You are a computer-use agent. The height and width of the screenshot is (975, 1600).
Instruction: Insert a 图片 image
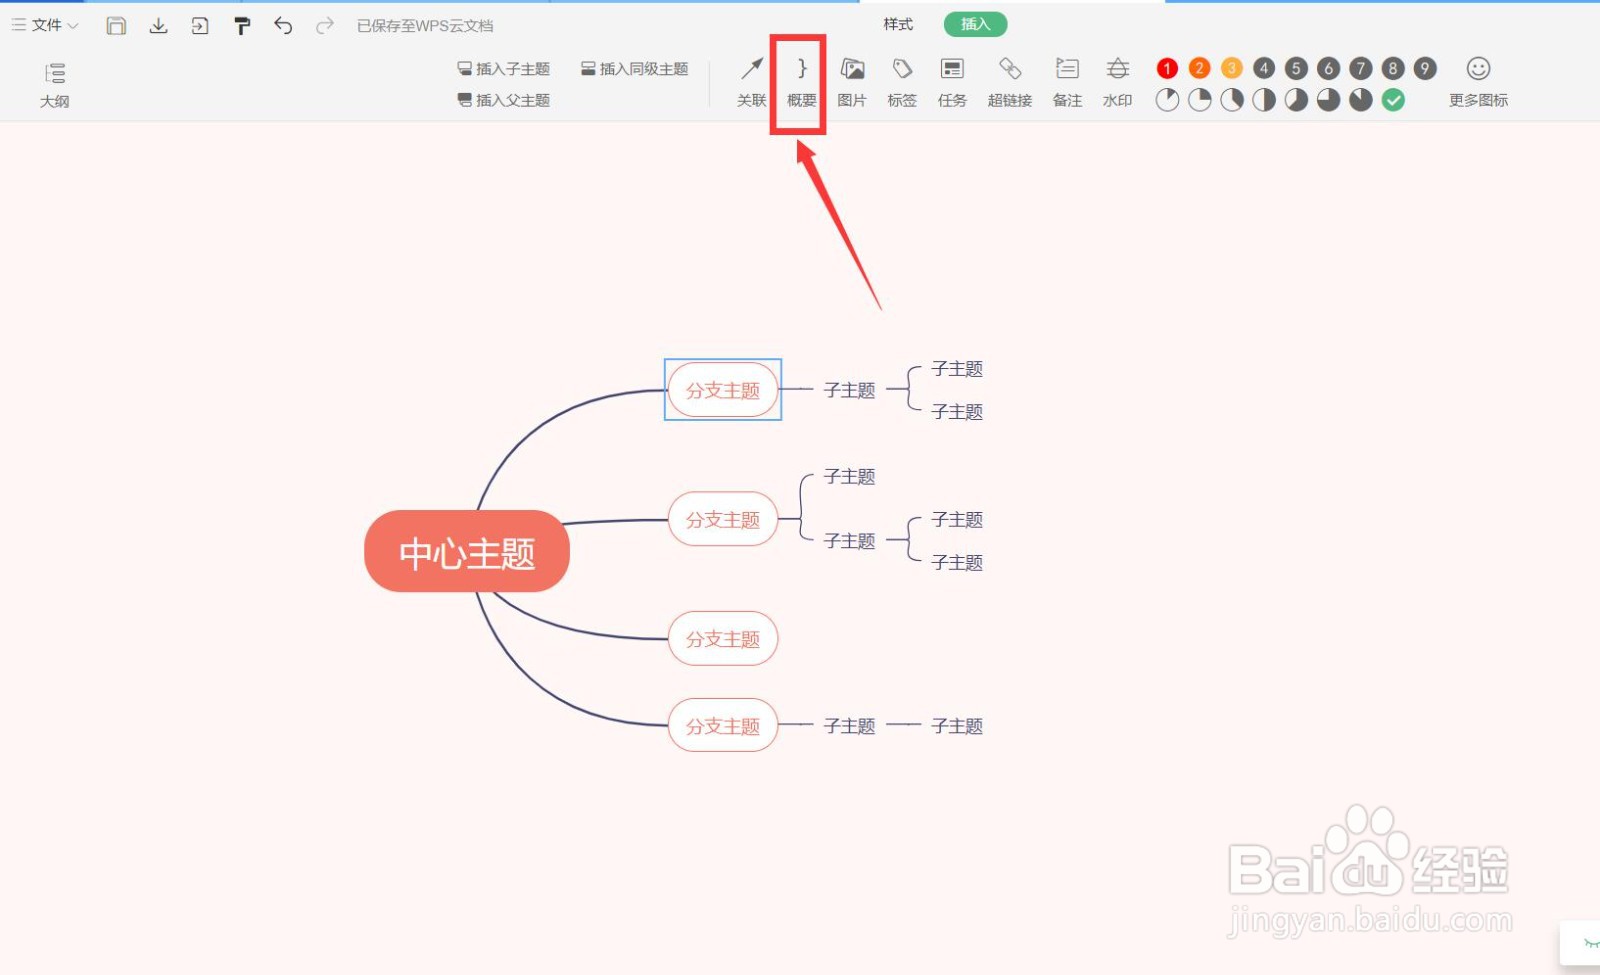(x=852, y=82)
